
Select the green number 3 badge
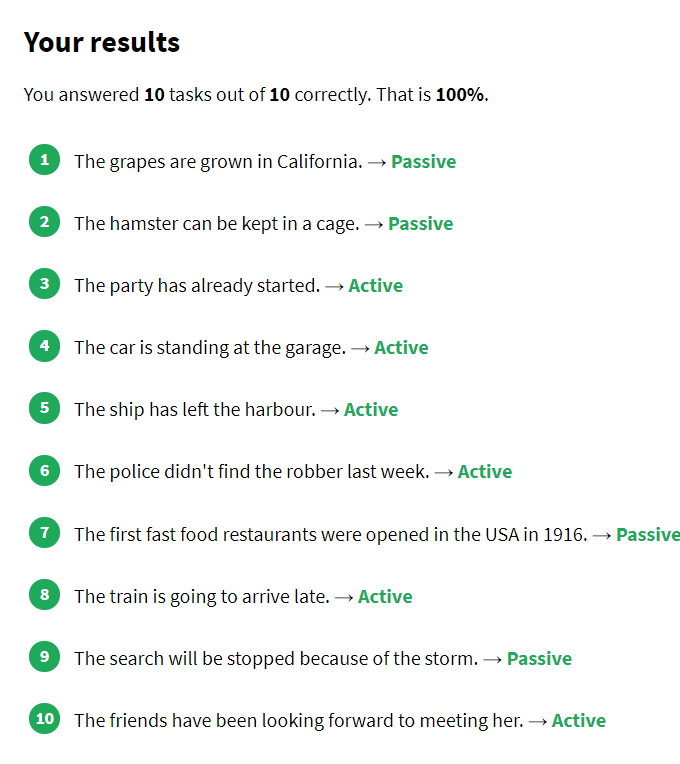pos(44,284)
